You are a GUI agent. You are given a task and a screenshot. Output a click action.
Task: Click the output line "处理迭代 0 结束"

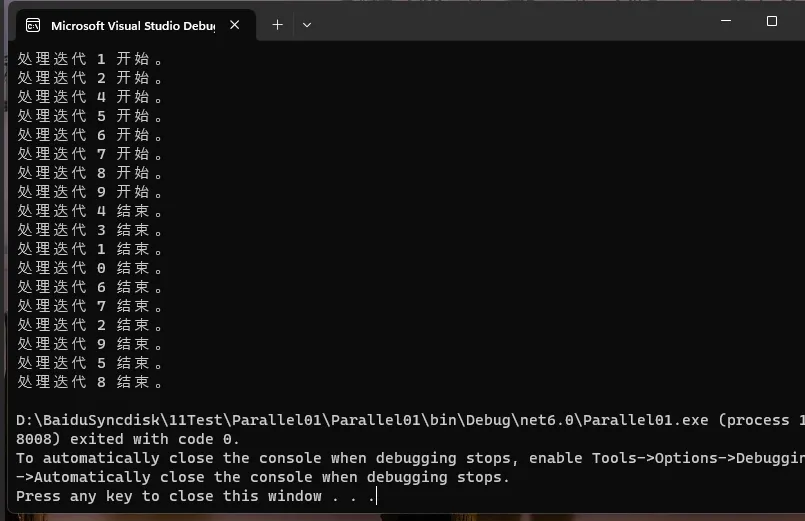(90, 268)
